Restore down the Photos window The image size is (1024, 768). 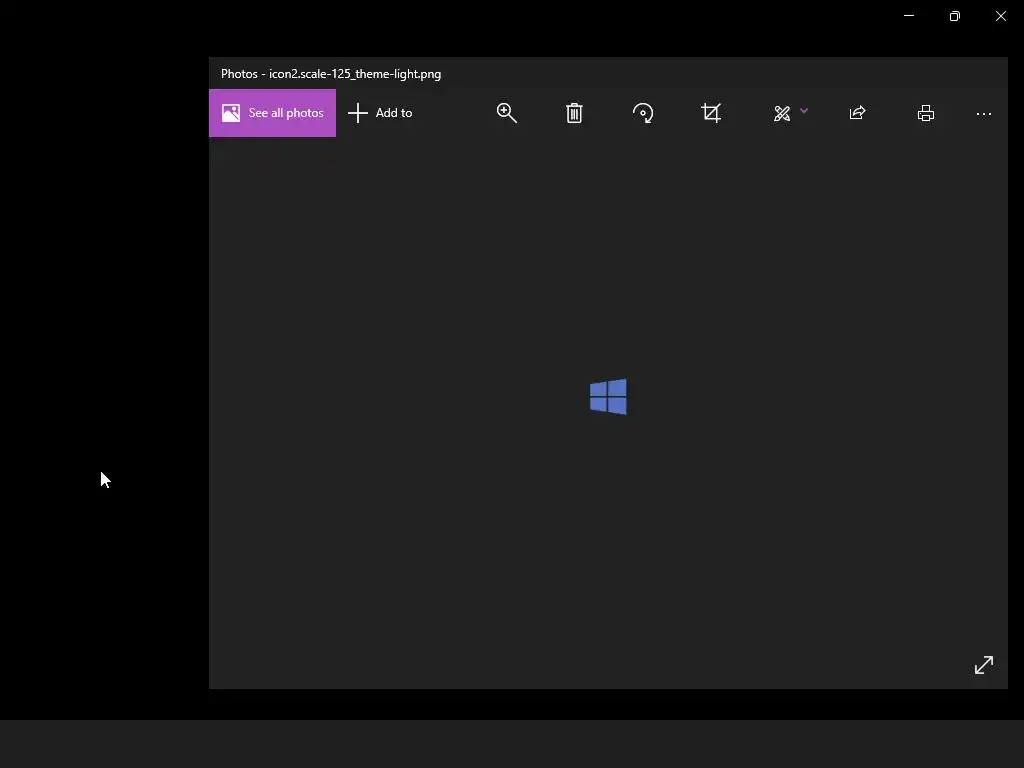tap(954, 16)
